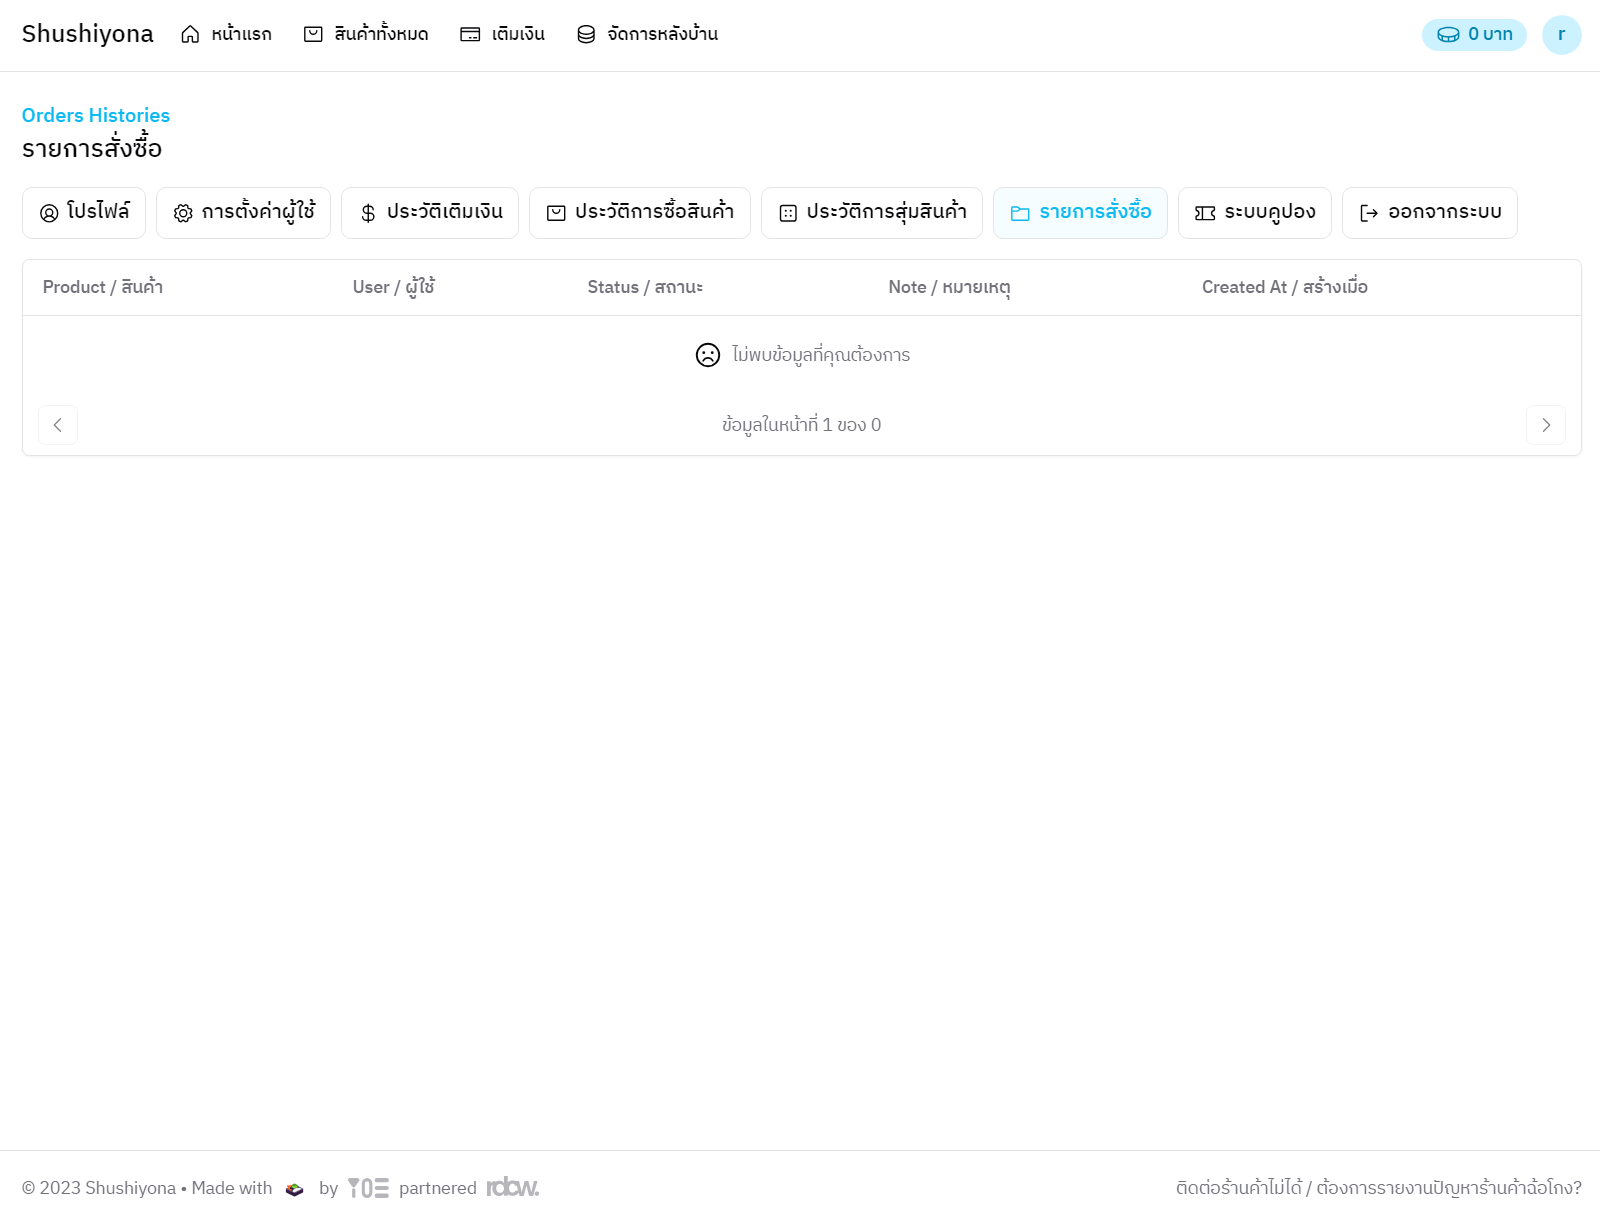Select the รายการสั่งซื้อ orders tab
This screenshot has width=1600, height=1225.
click(1080, 213)
